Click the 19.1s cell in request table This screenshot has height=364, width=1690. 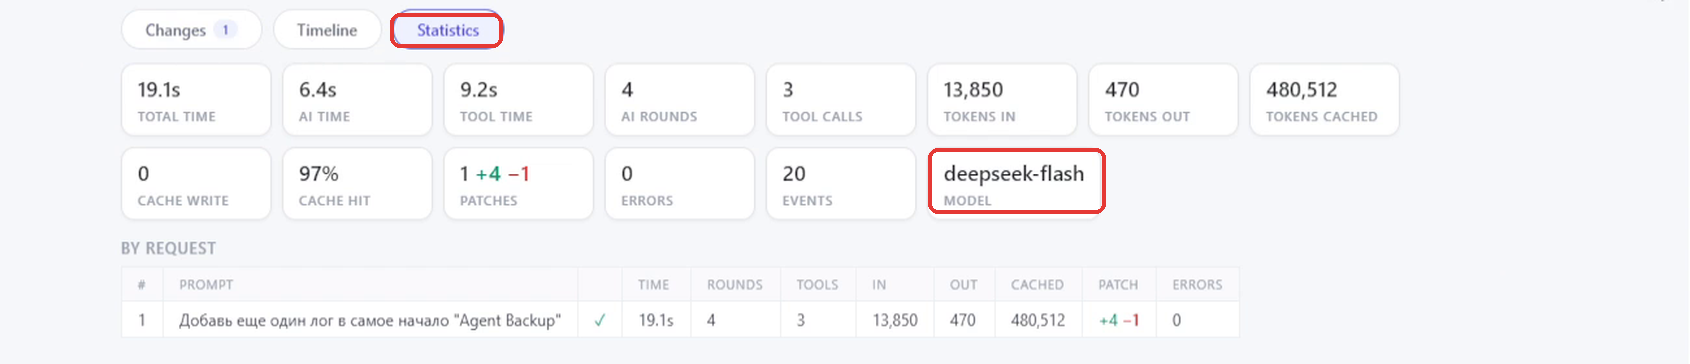(656, 321)
